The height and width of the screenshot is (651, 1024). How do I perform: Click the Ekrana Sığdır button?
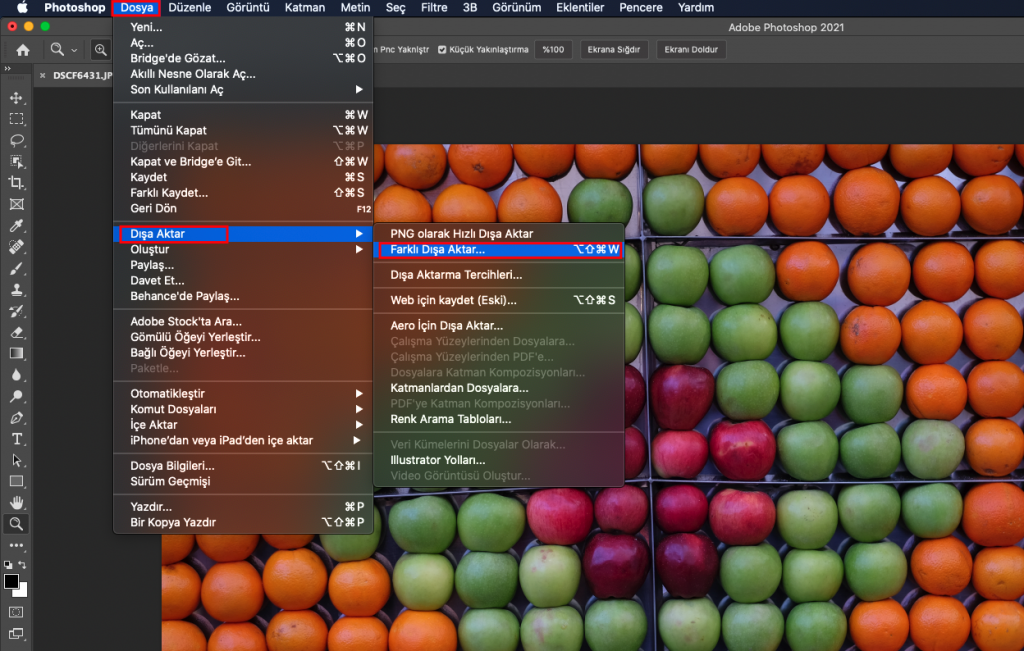click(x=614, y=50)
